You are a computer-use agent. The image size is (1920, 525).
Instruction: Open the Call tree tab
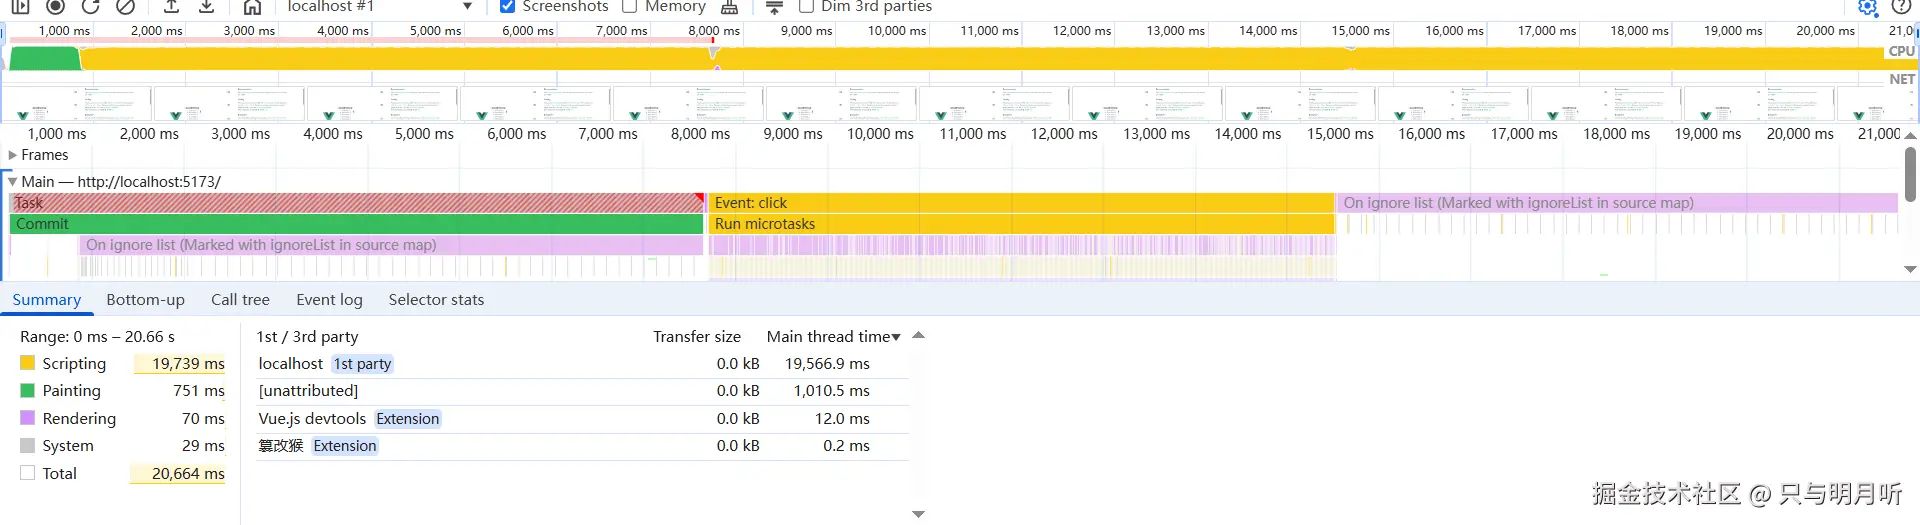[240, 299]
